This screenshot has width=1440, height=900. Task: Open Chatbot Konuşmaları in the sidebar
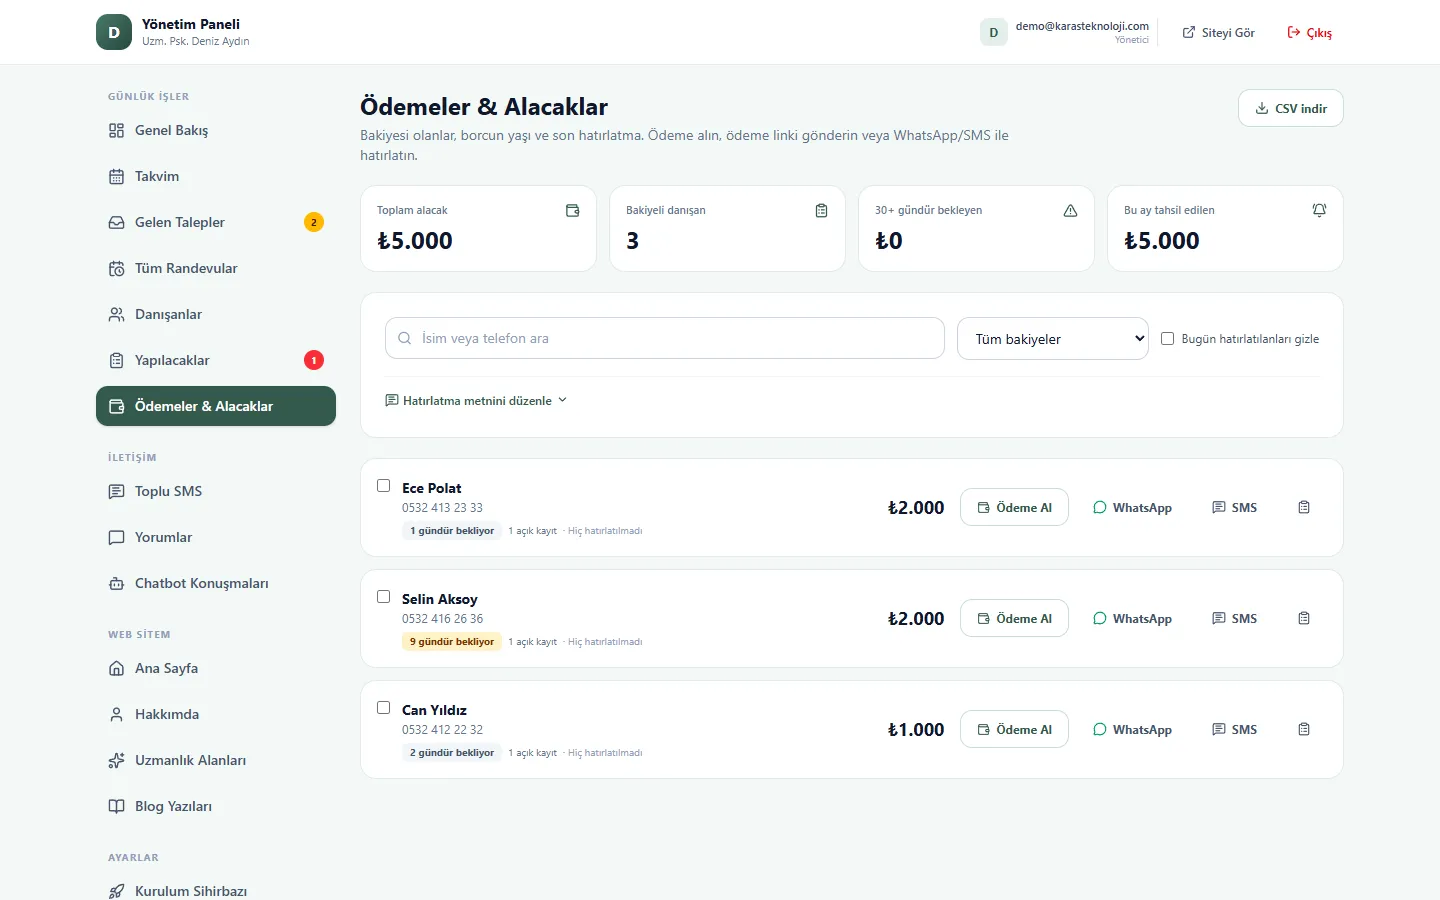coord(216,583)
